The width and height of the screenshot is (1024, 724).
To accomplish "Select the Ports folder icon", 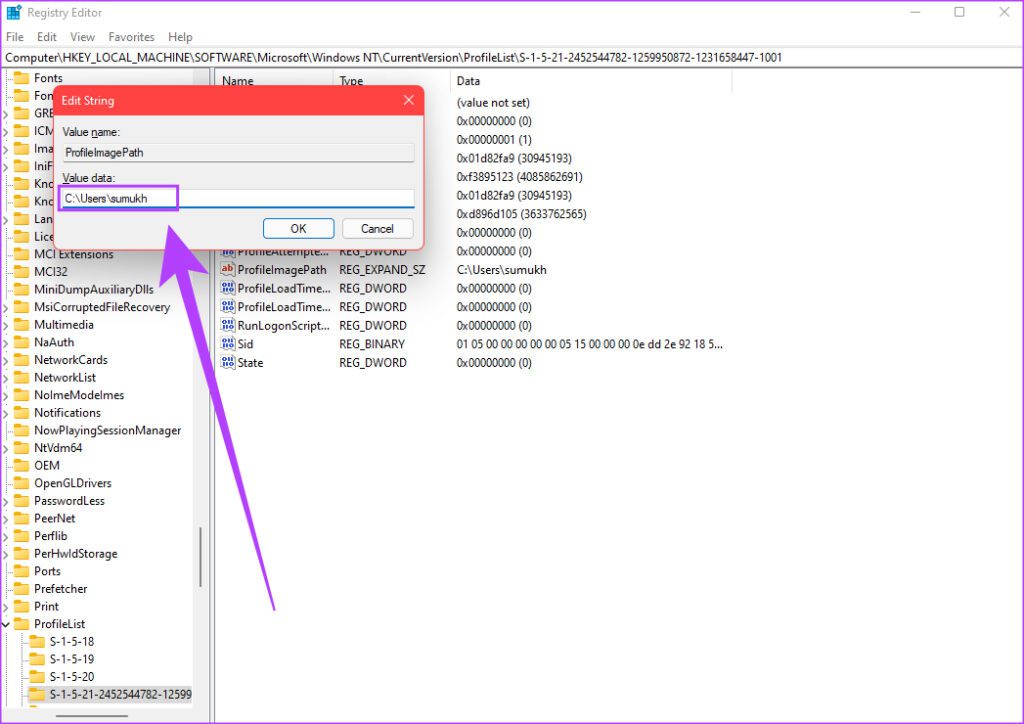I will tap(22, 571).
